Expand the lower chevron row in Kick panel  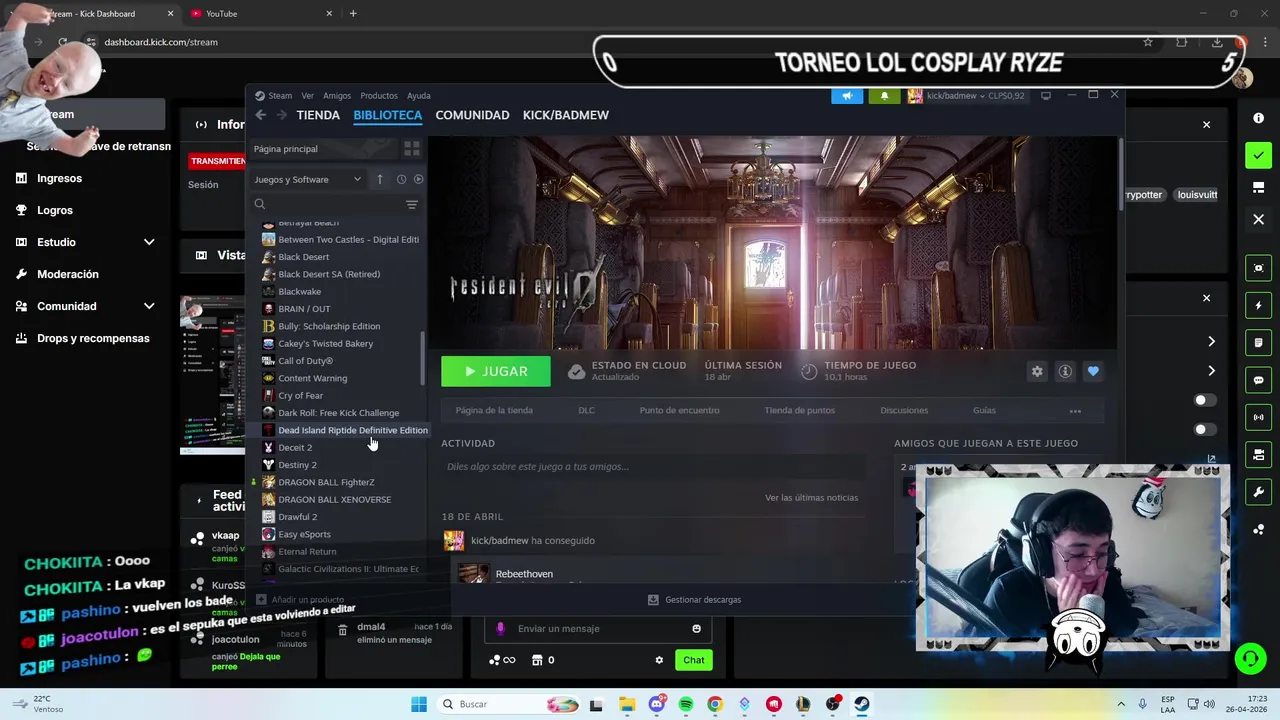(1211, 371)
